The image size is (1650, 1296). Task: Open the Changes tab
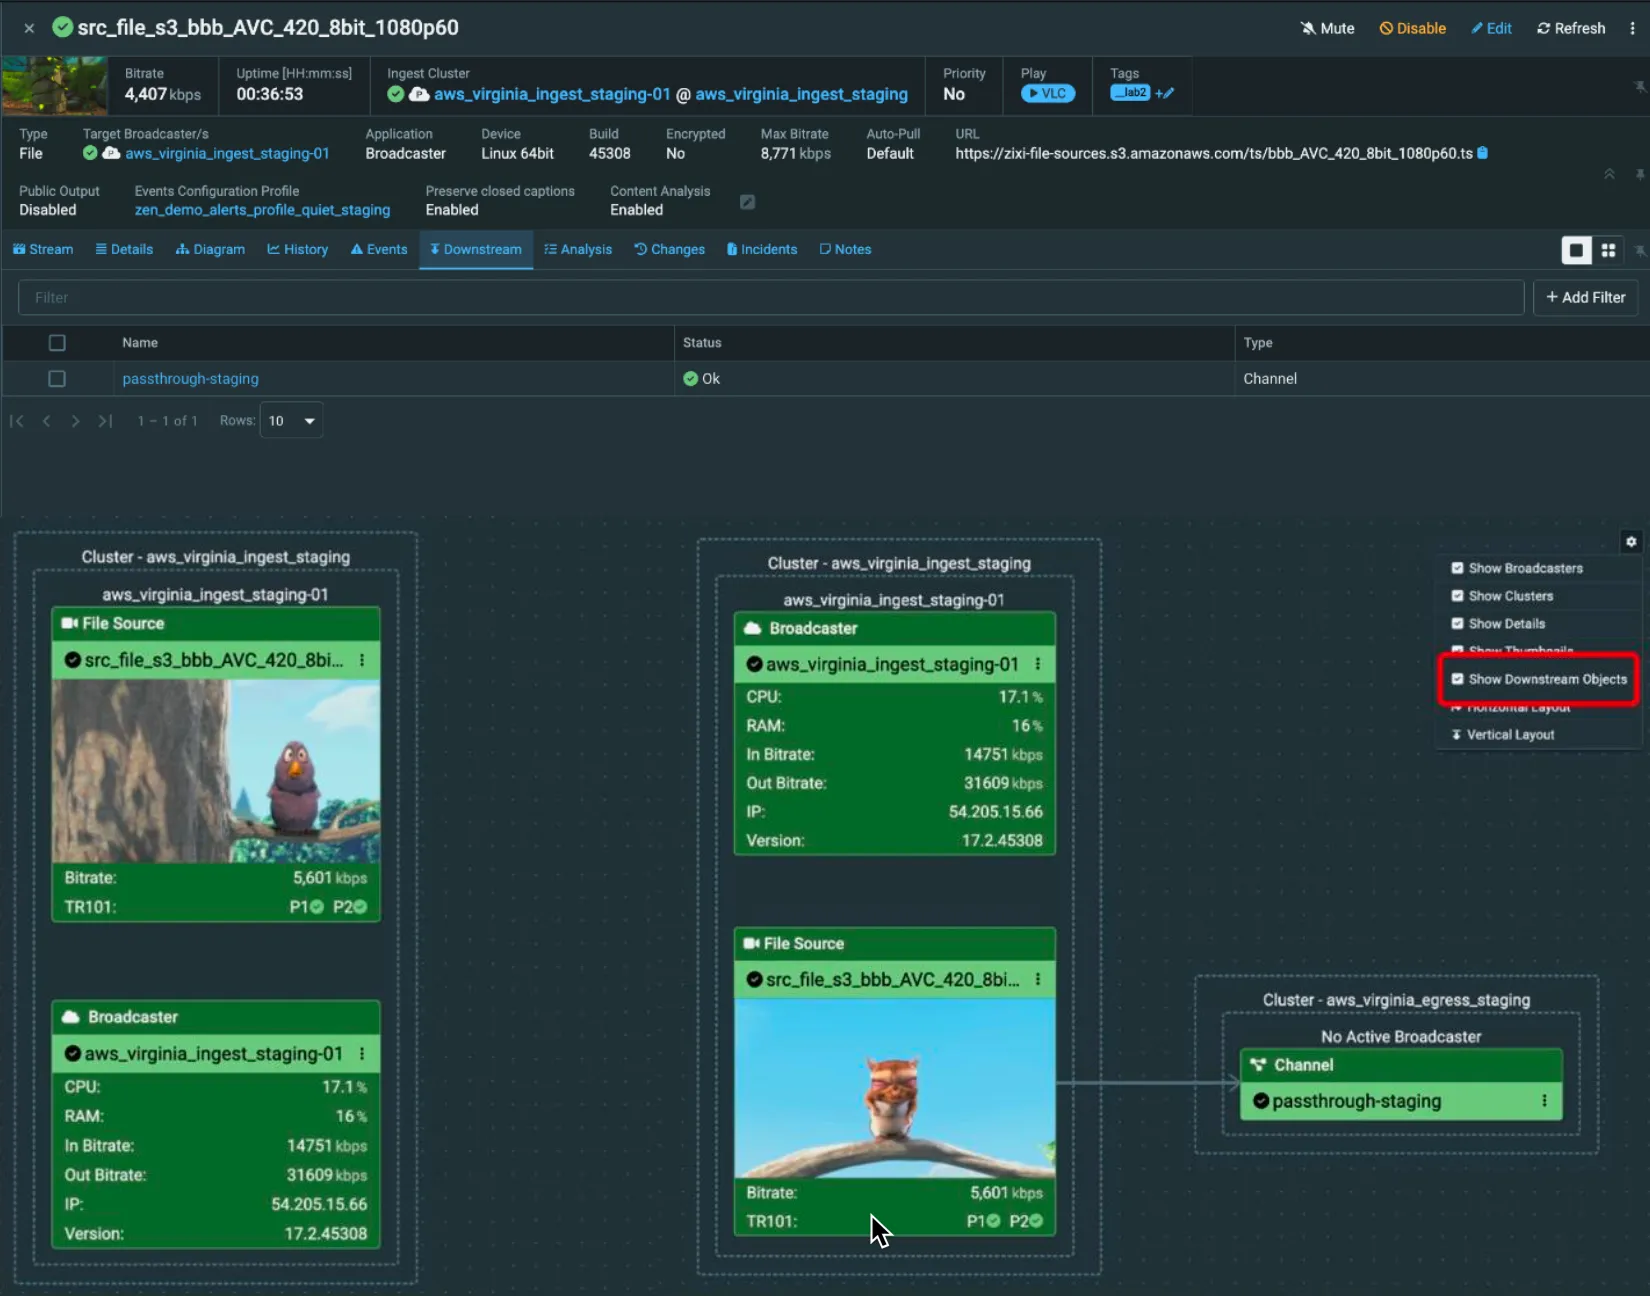[x=669, y=249]
